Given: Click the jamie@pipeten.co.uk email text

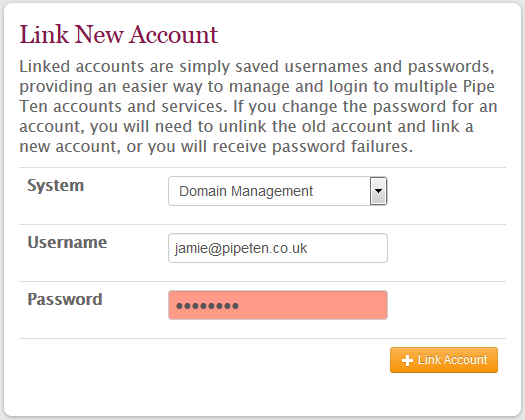Looking at the screenshot, I should coord(241,248).
